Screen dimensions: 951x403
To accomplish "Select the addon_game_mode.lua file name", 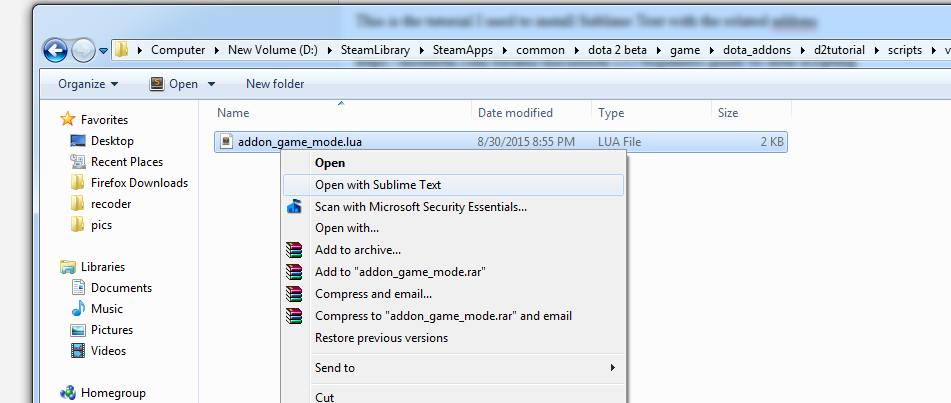I will [300, 143].
